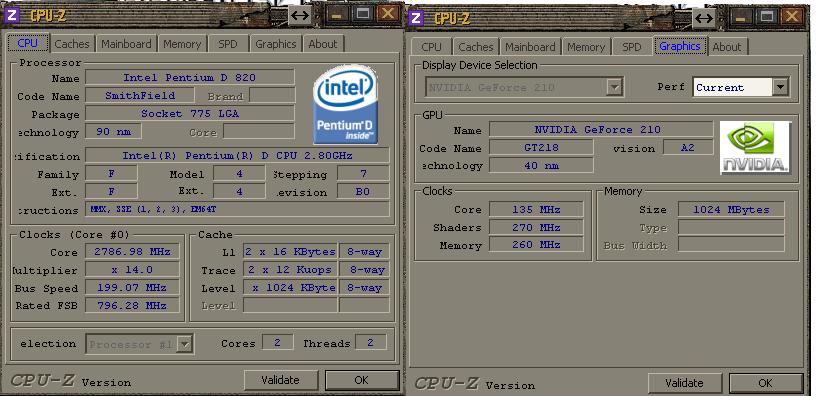Open the CPU tab in left window
The image size is (816, 396).
tap(28, 43)
